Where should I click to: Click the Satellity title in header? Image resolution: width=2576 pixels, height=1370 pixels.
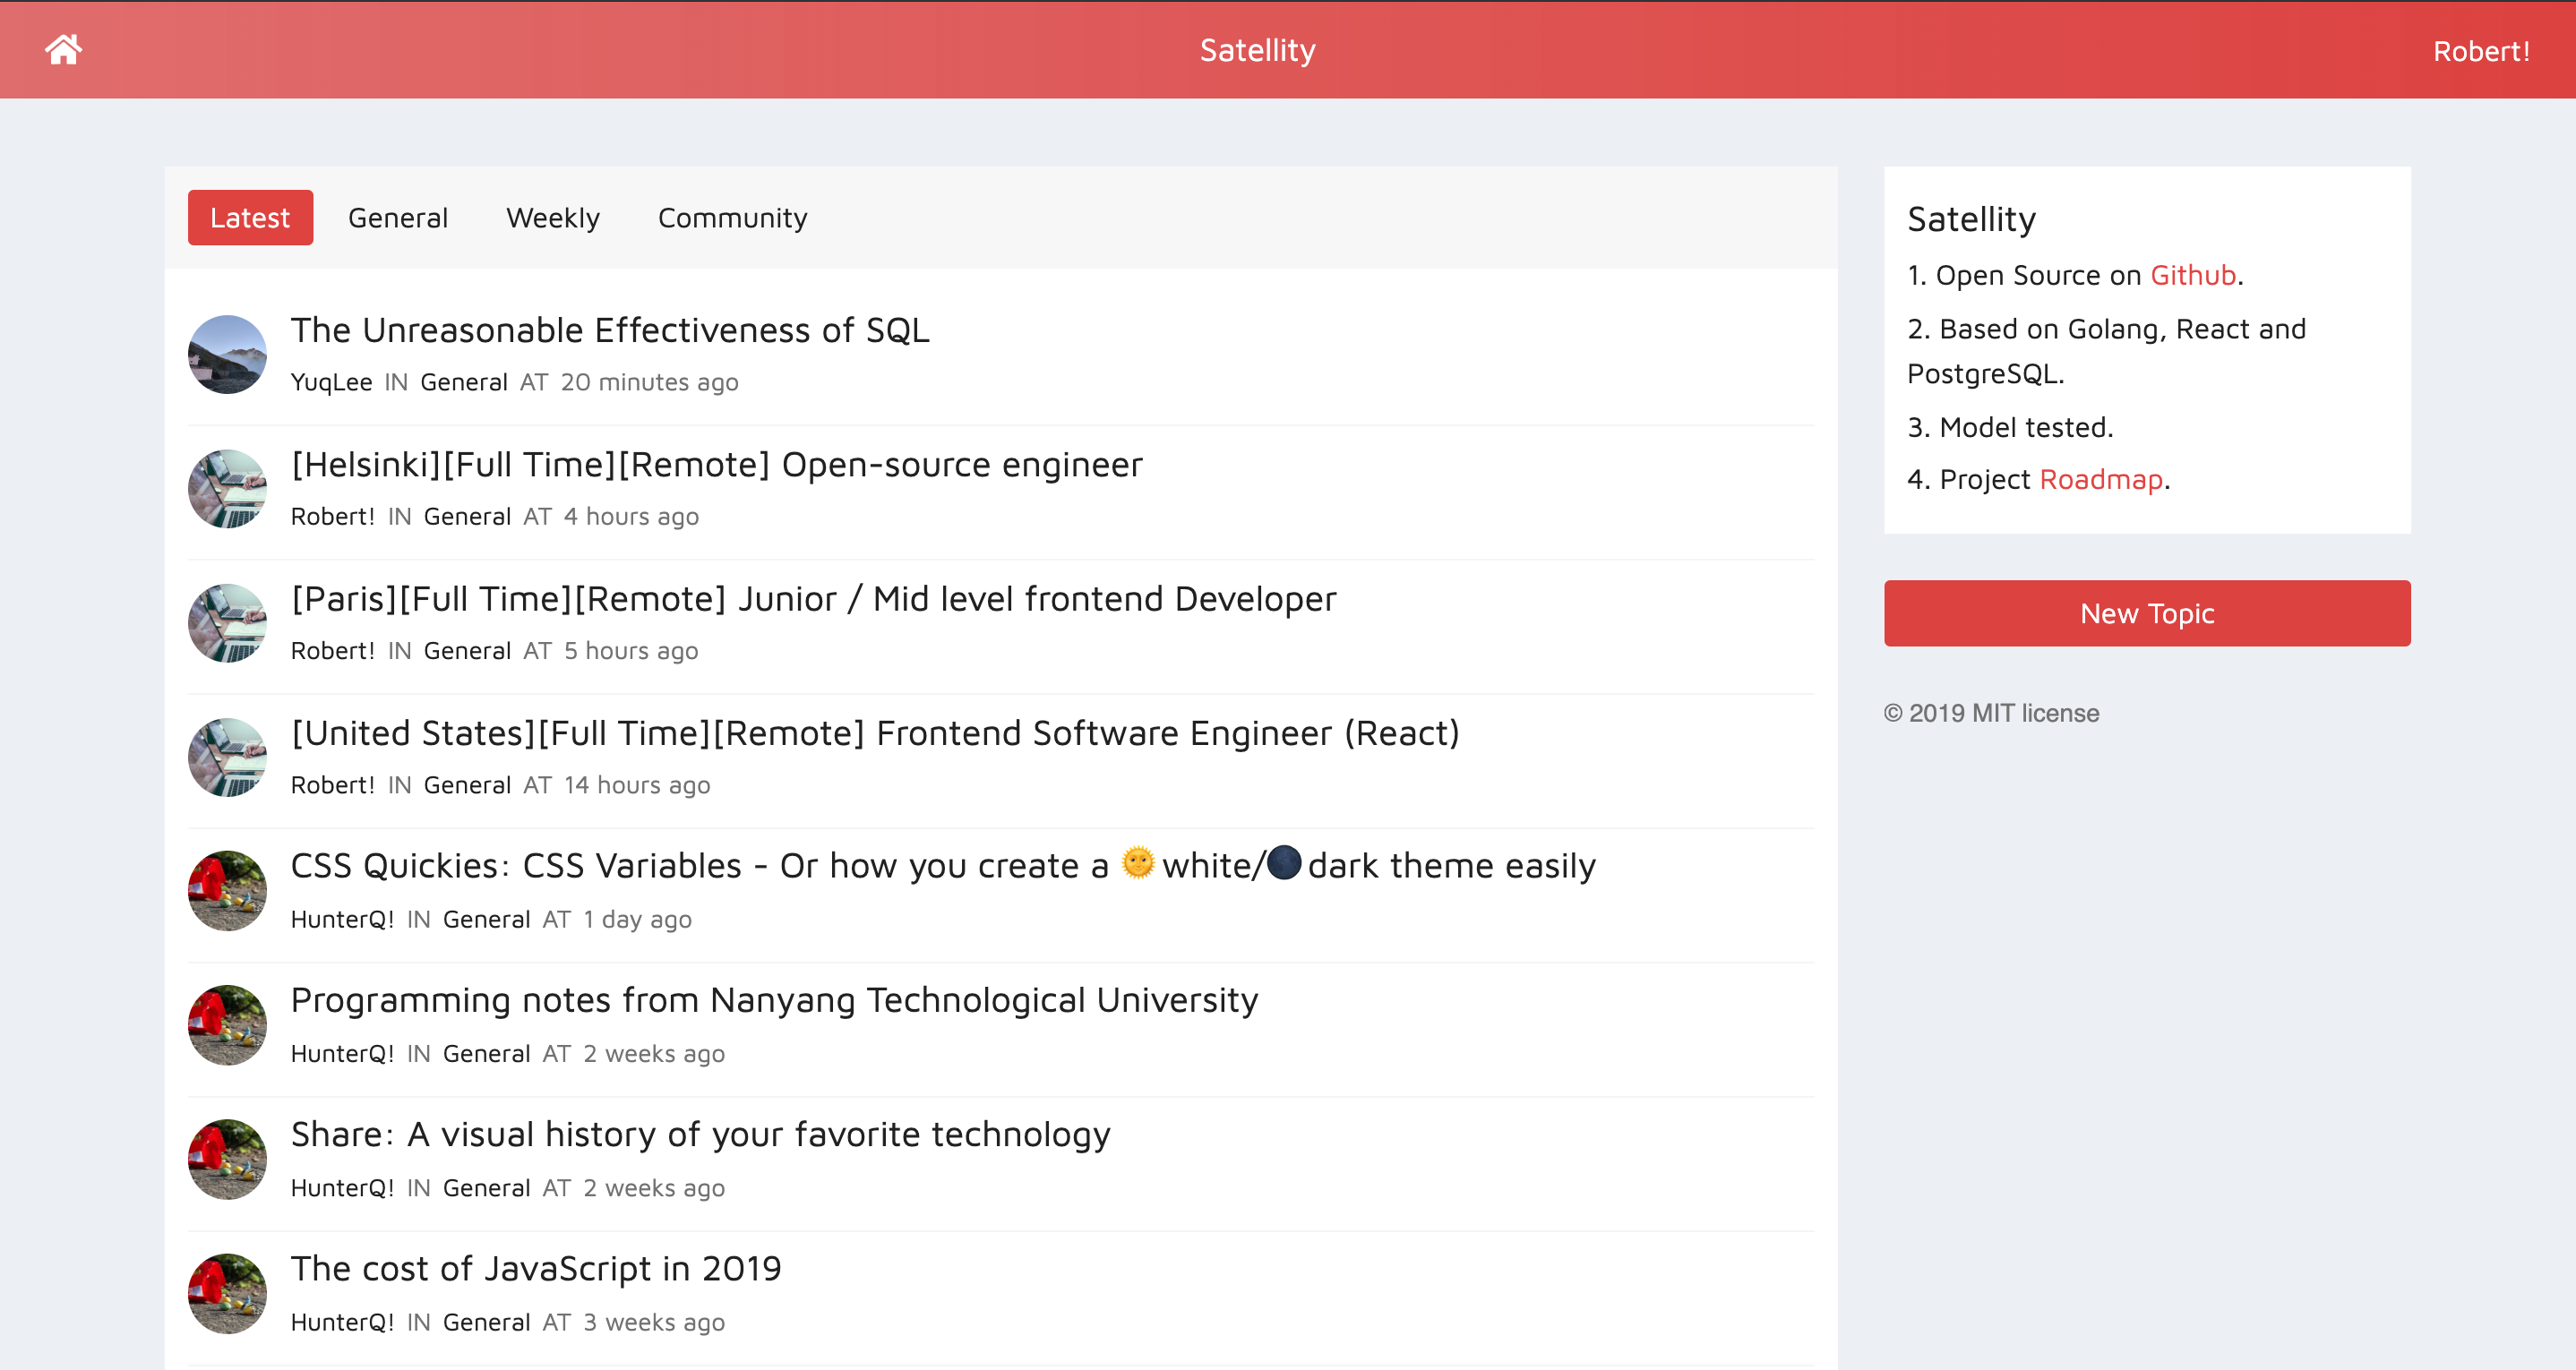click(x=1257, y=50)
